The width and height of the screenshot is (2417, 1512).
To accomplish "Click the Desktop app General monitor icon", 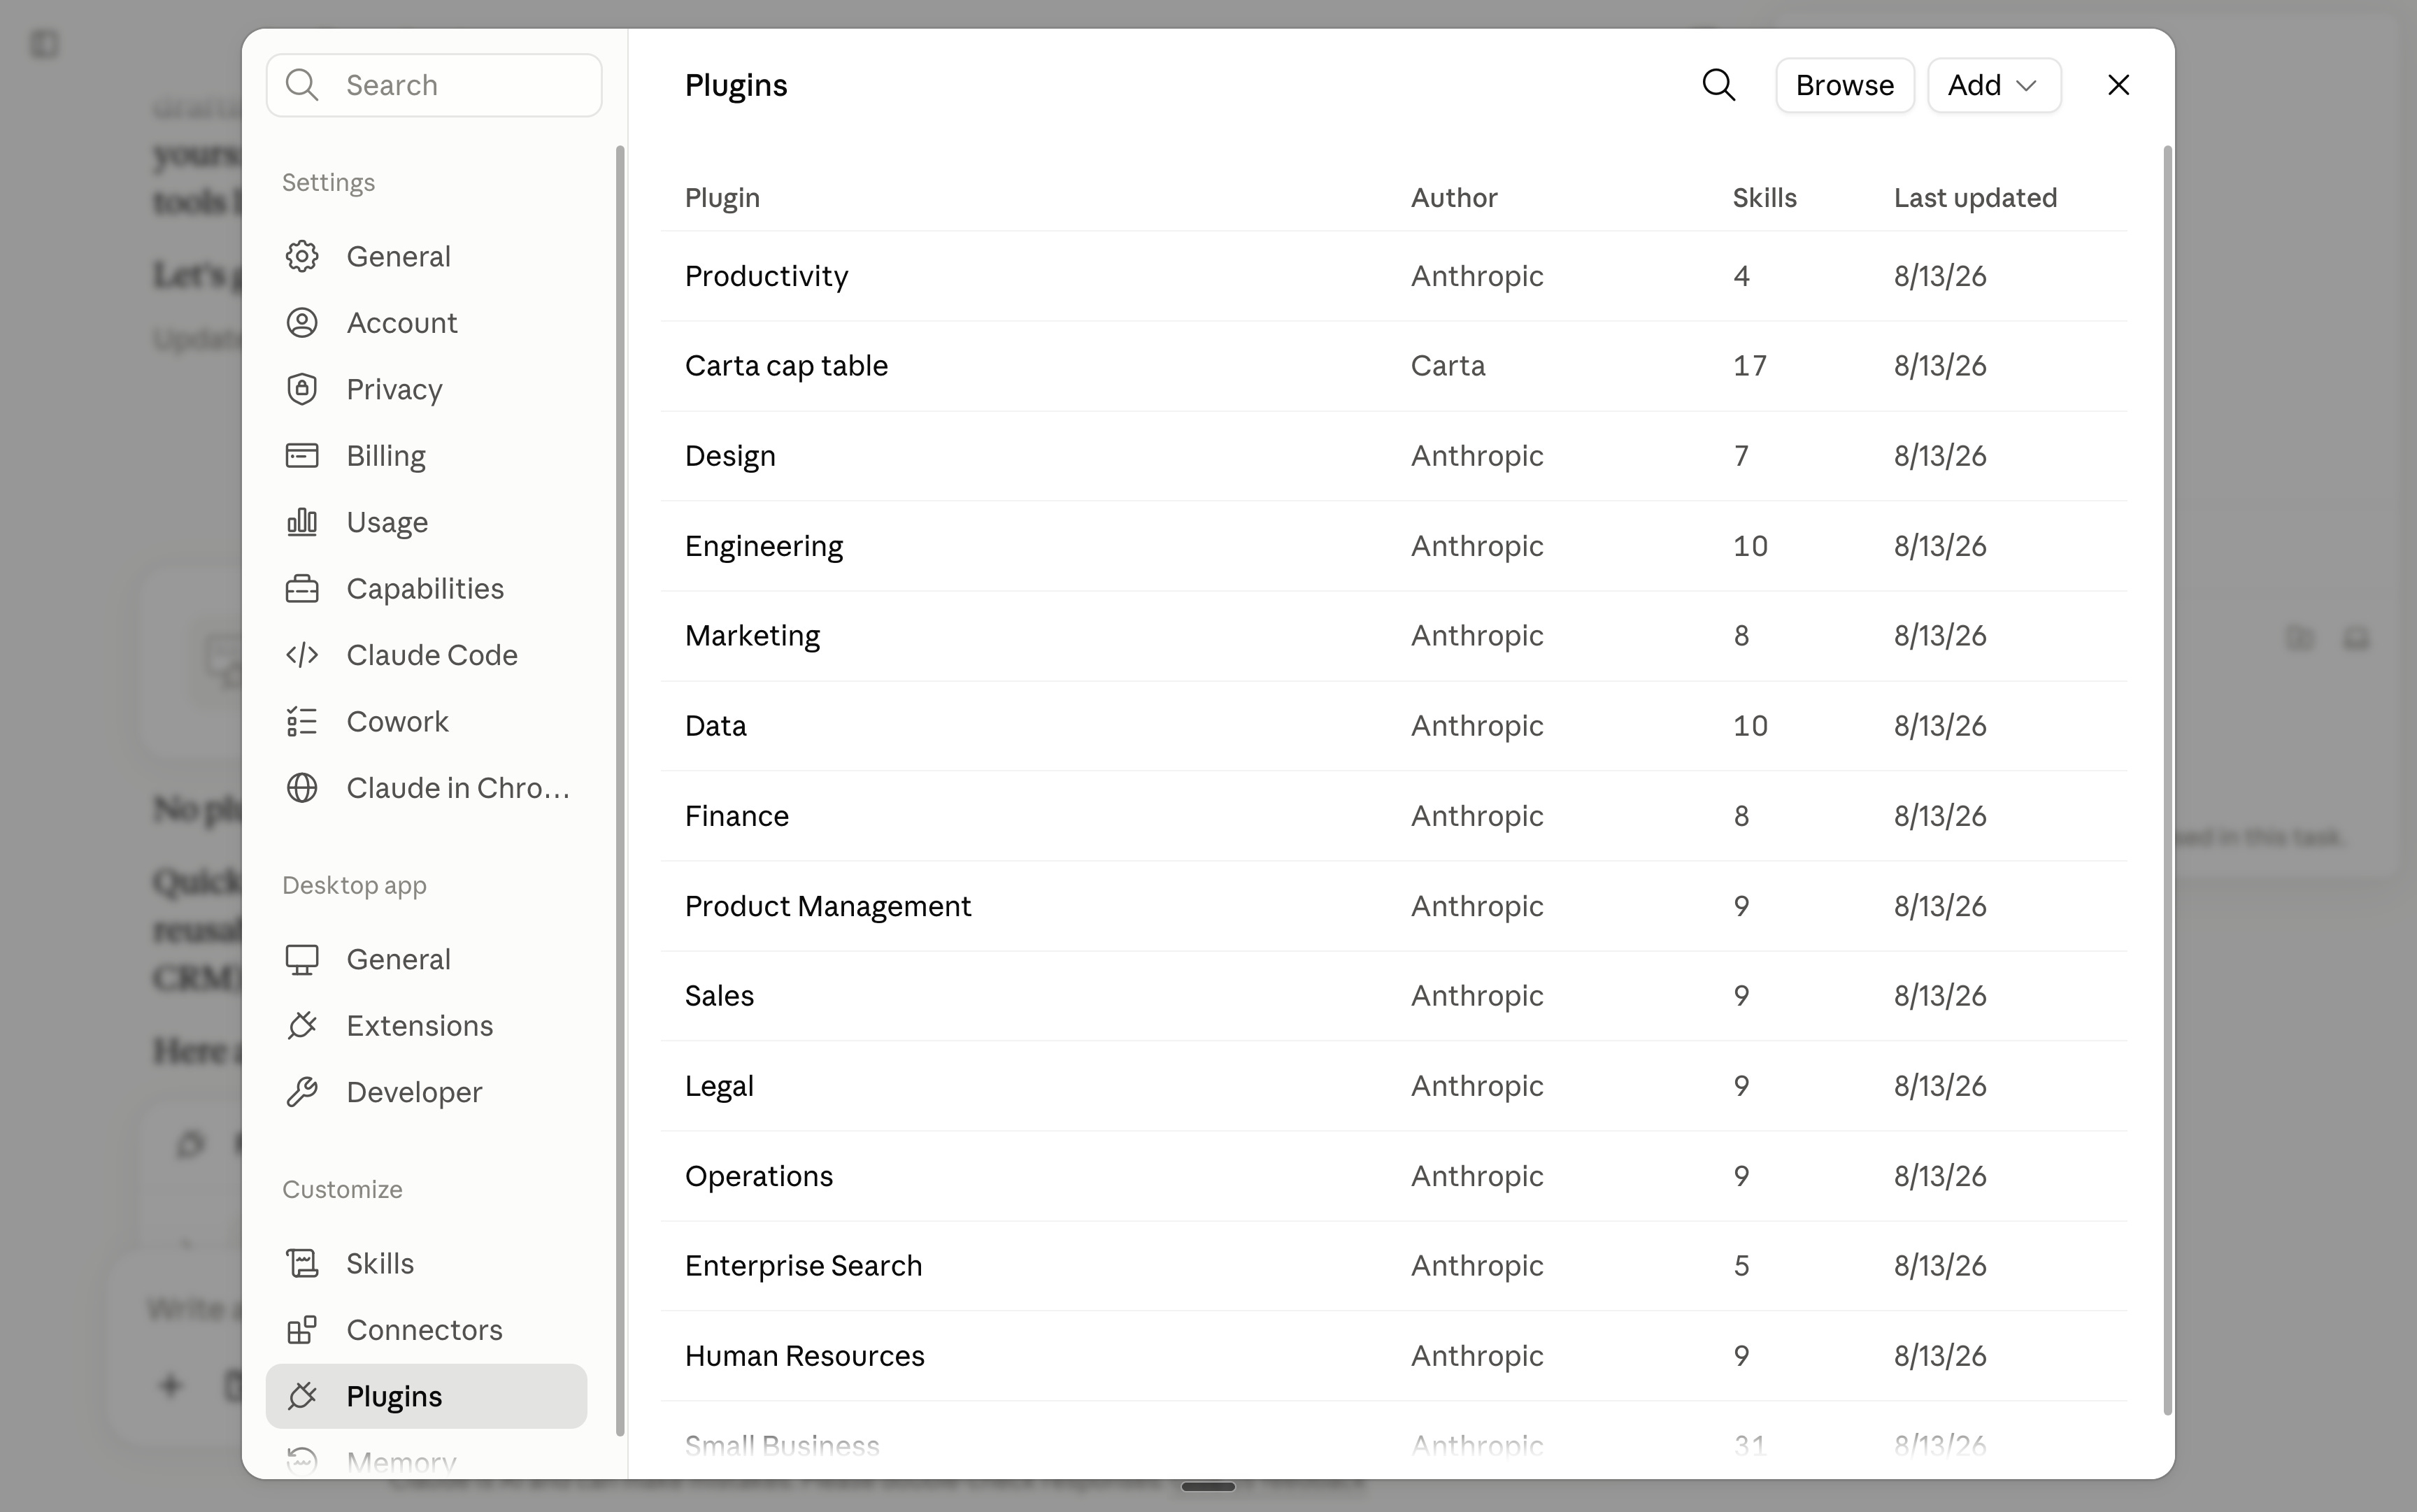I will [302, 959].
